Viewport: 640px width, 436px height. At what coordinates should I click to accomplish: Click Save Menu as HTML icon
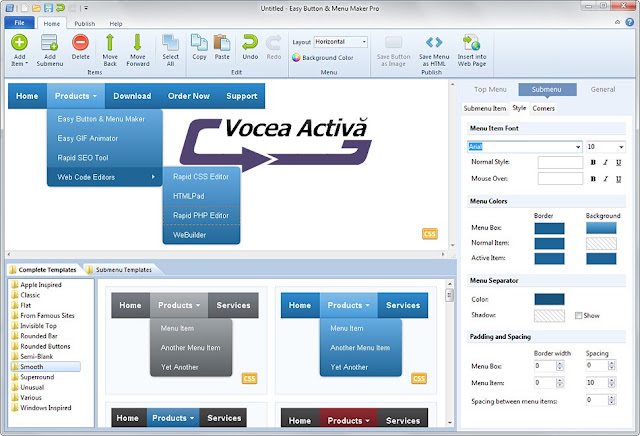coord(434,42)
